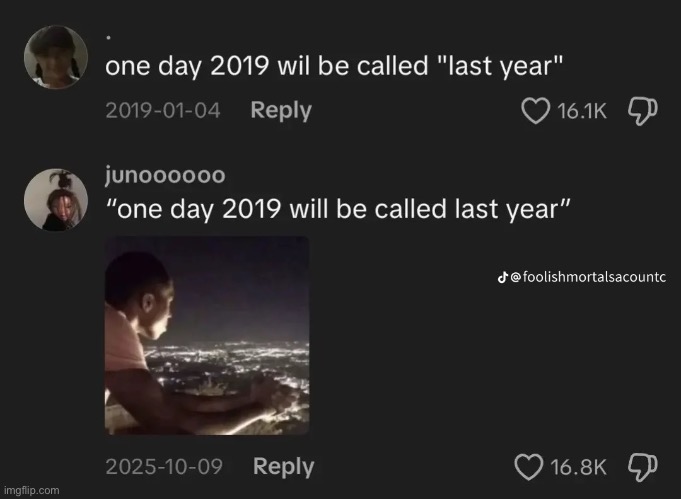Click the dot username above first comment
The height and width of the screenshot is (499, 681).
tap(109, 35)
